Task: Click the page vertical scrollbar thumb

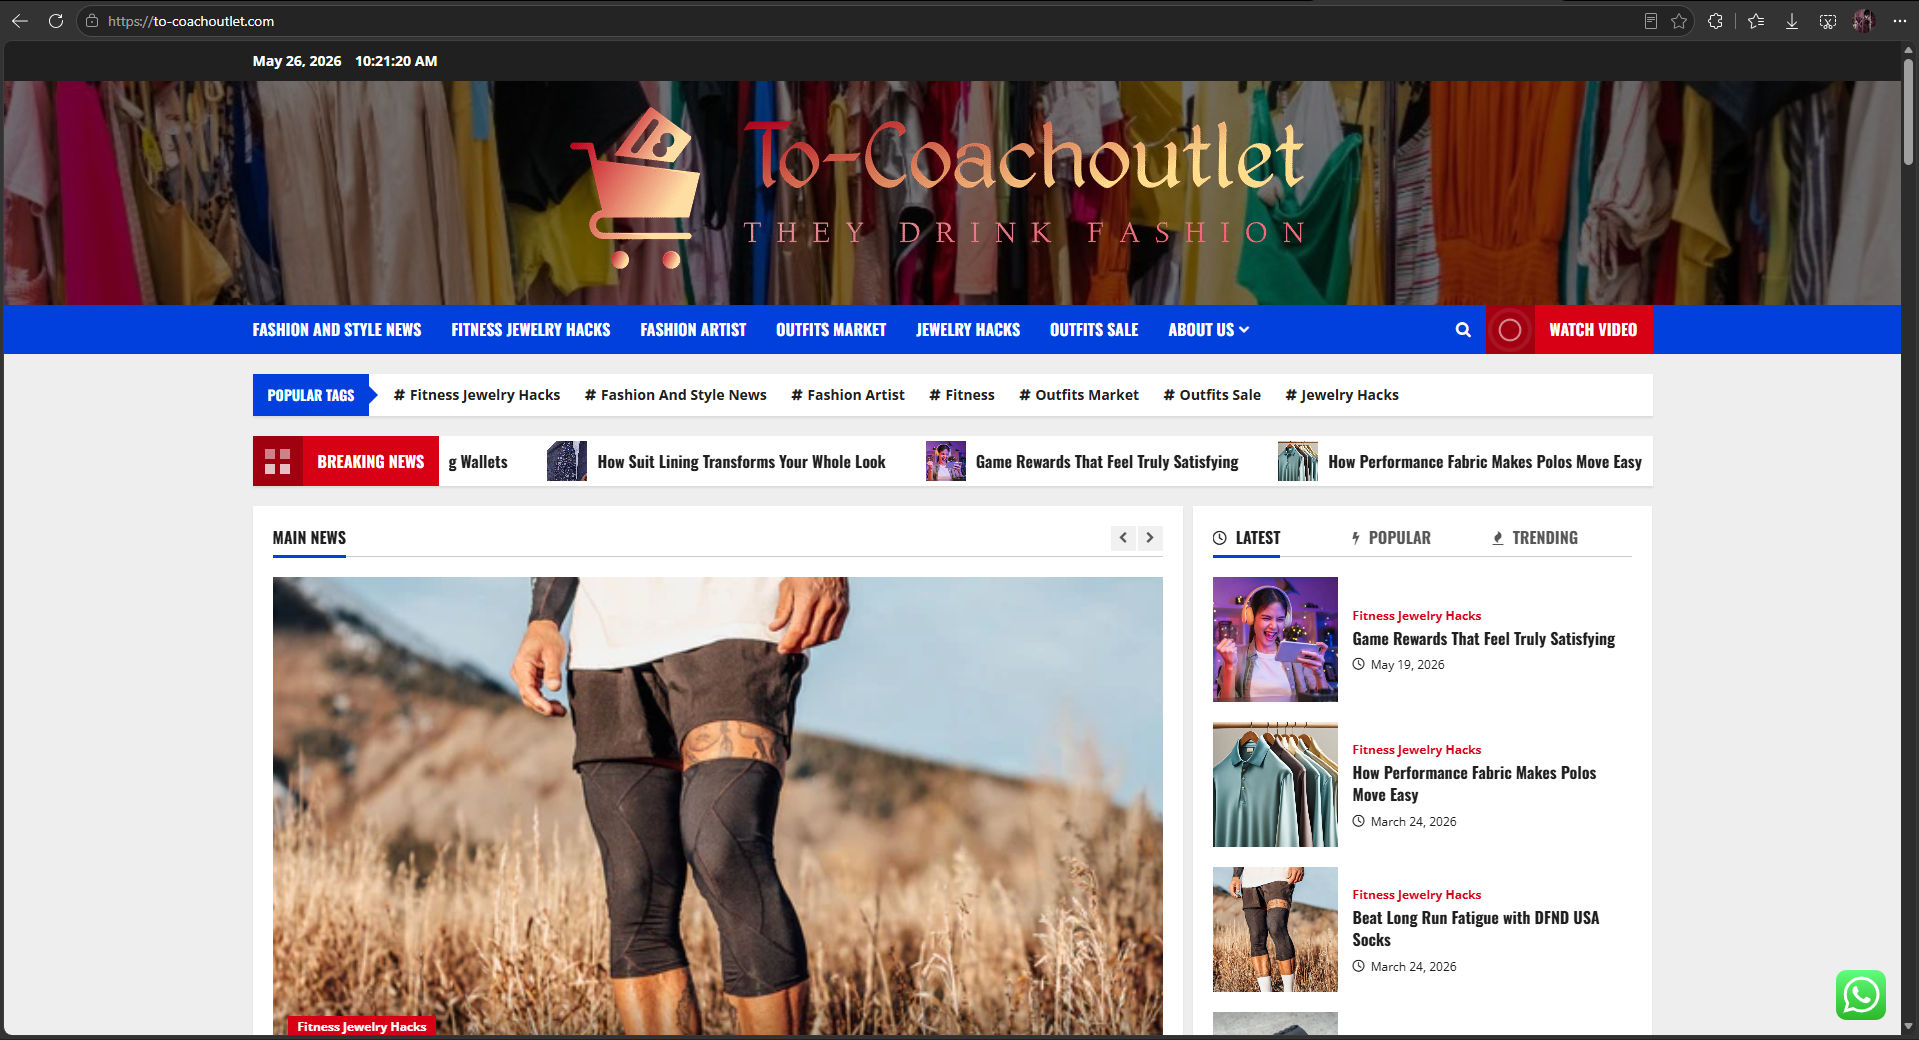Action: pyautogui.click(x=1908, y=111)
